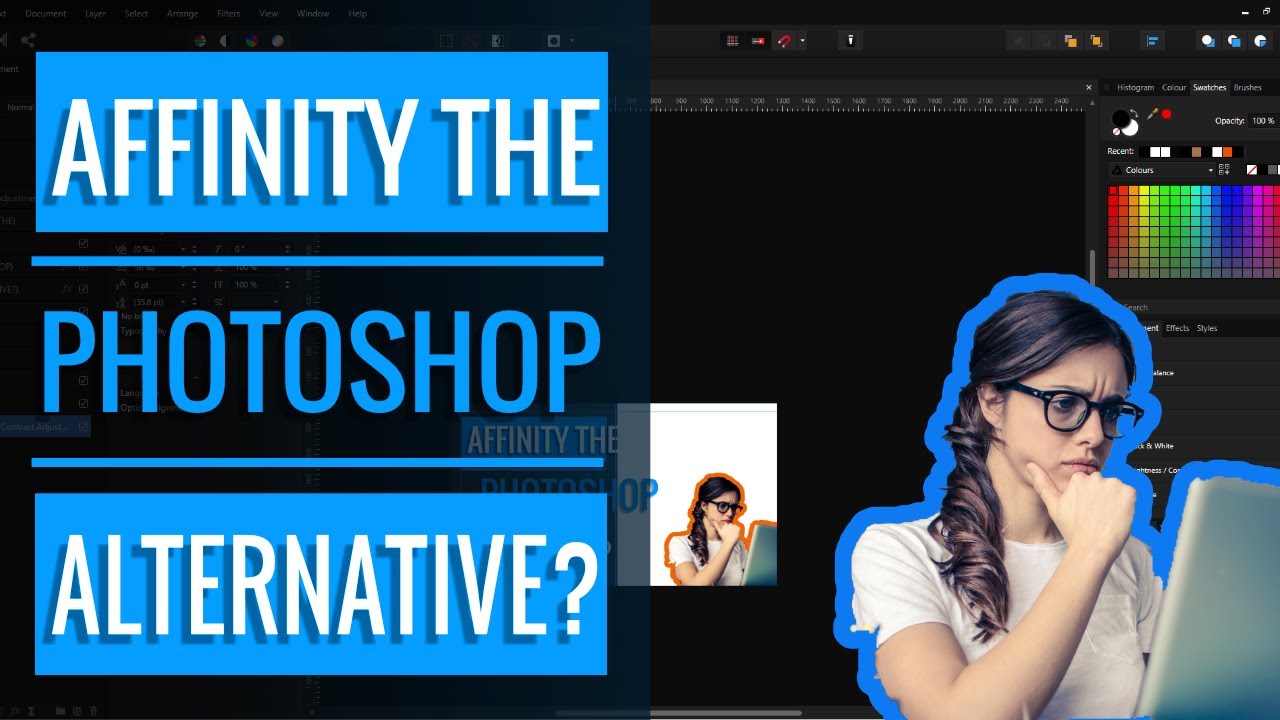Screen dimensions: 1280x720
Task: Open the Filters menu
Action: [x=228, y=14]
